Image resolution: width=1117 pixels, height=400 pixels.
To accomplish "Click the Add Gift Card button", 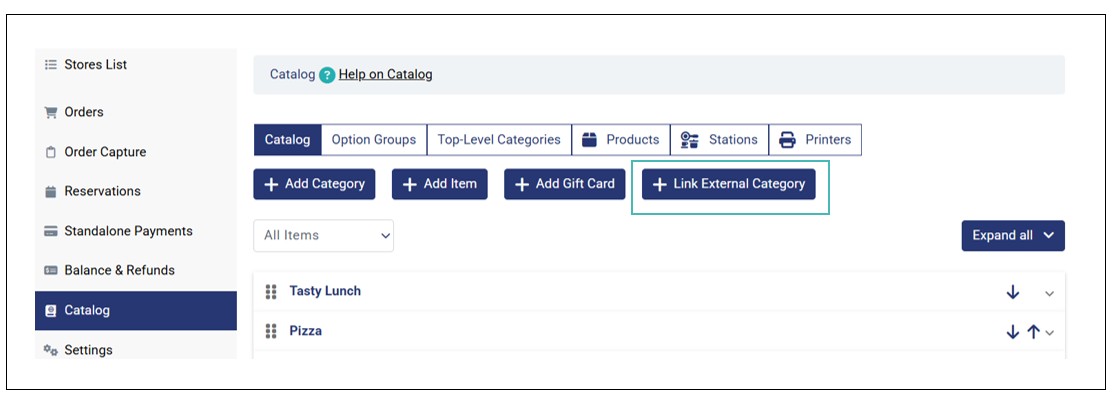I will click(565, 184).
